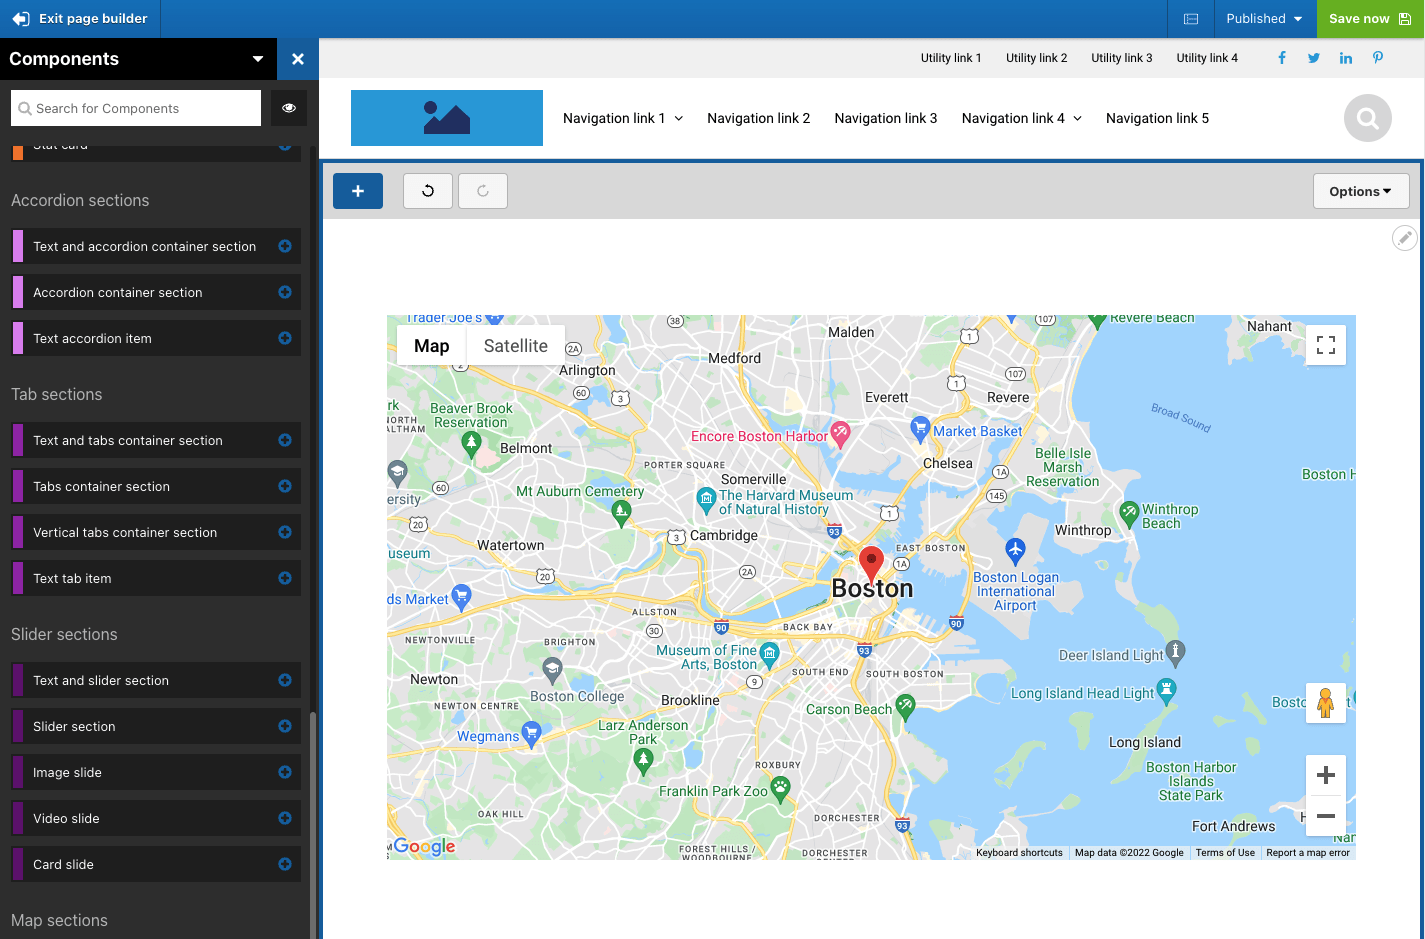The image size is (1425, 939).
Task: Open the Twitter social icon link
Action: click(x=1314, y=58)
